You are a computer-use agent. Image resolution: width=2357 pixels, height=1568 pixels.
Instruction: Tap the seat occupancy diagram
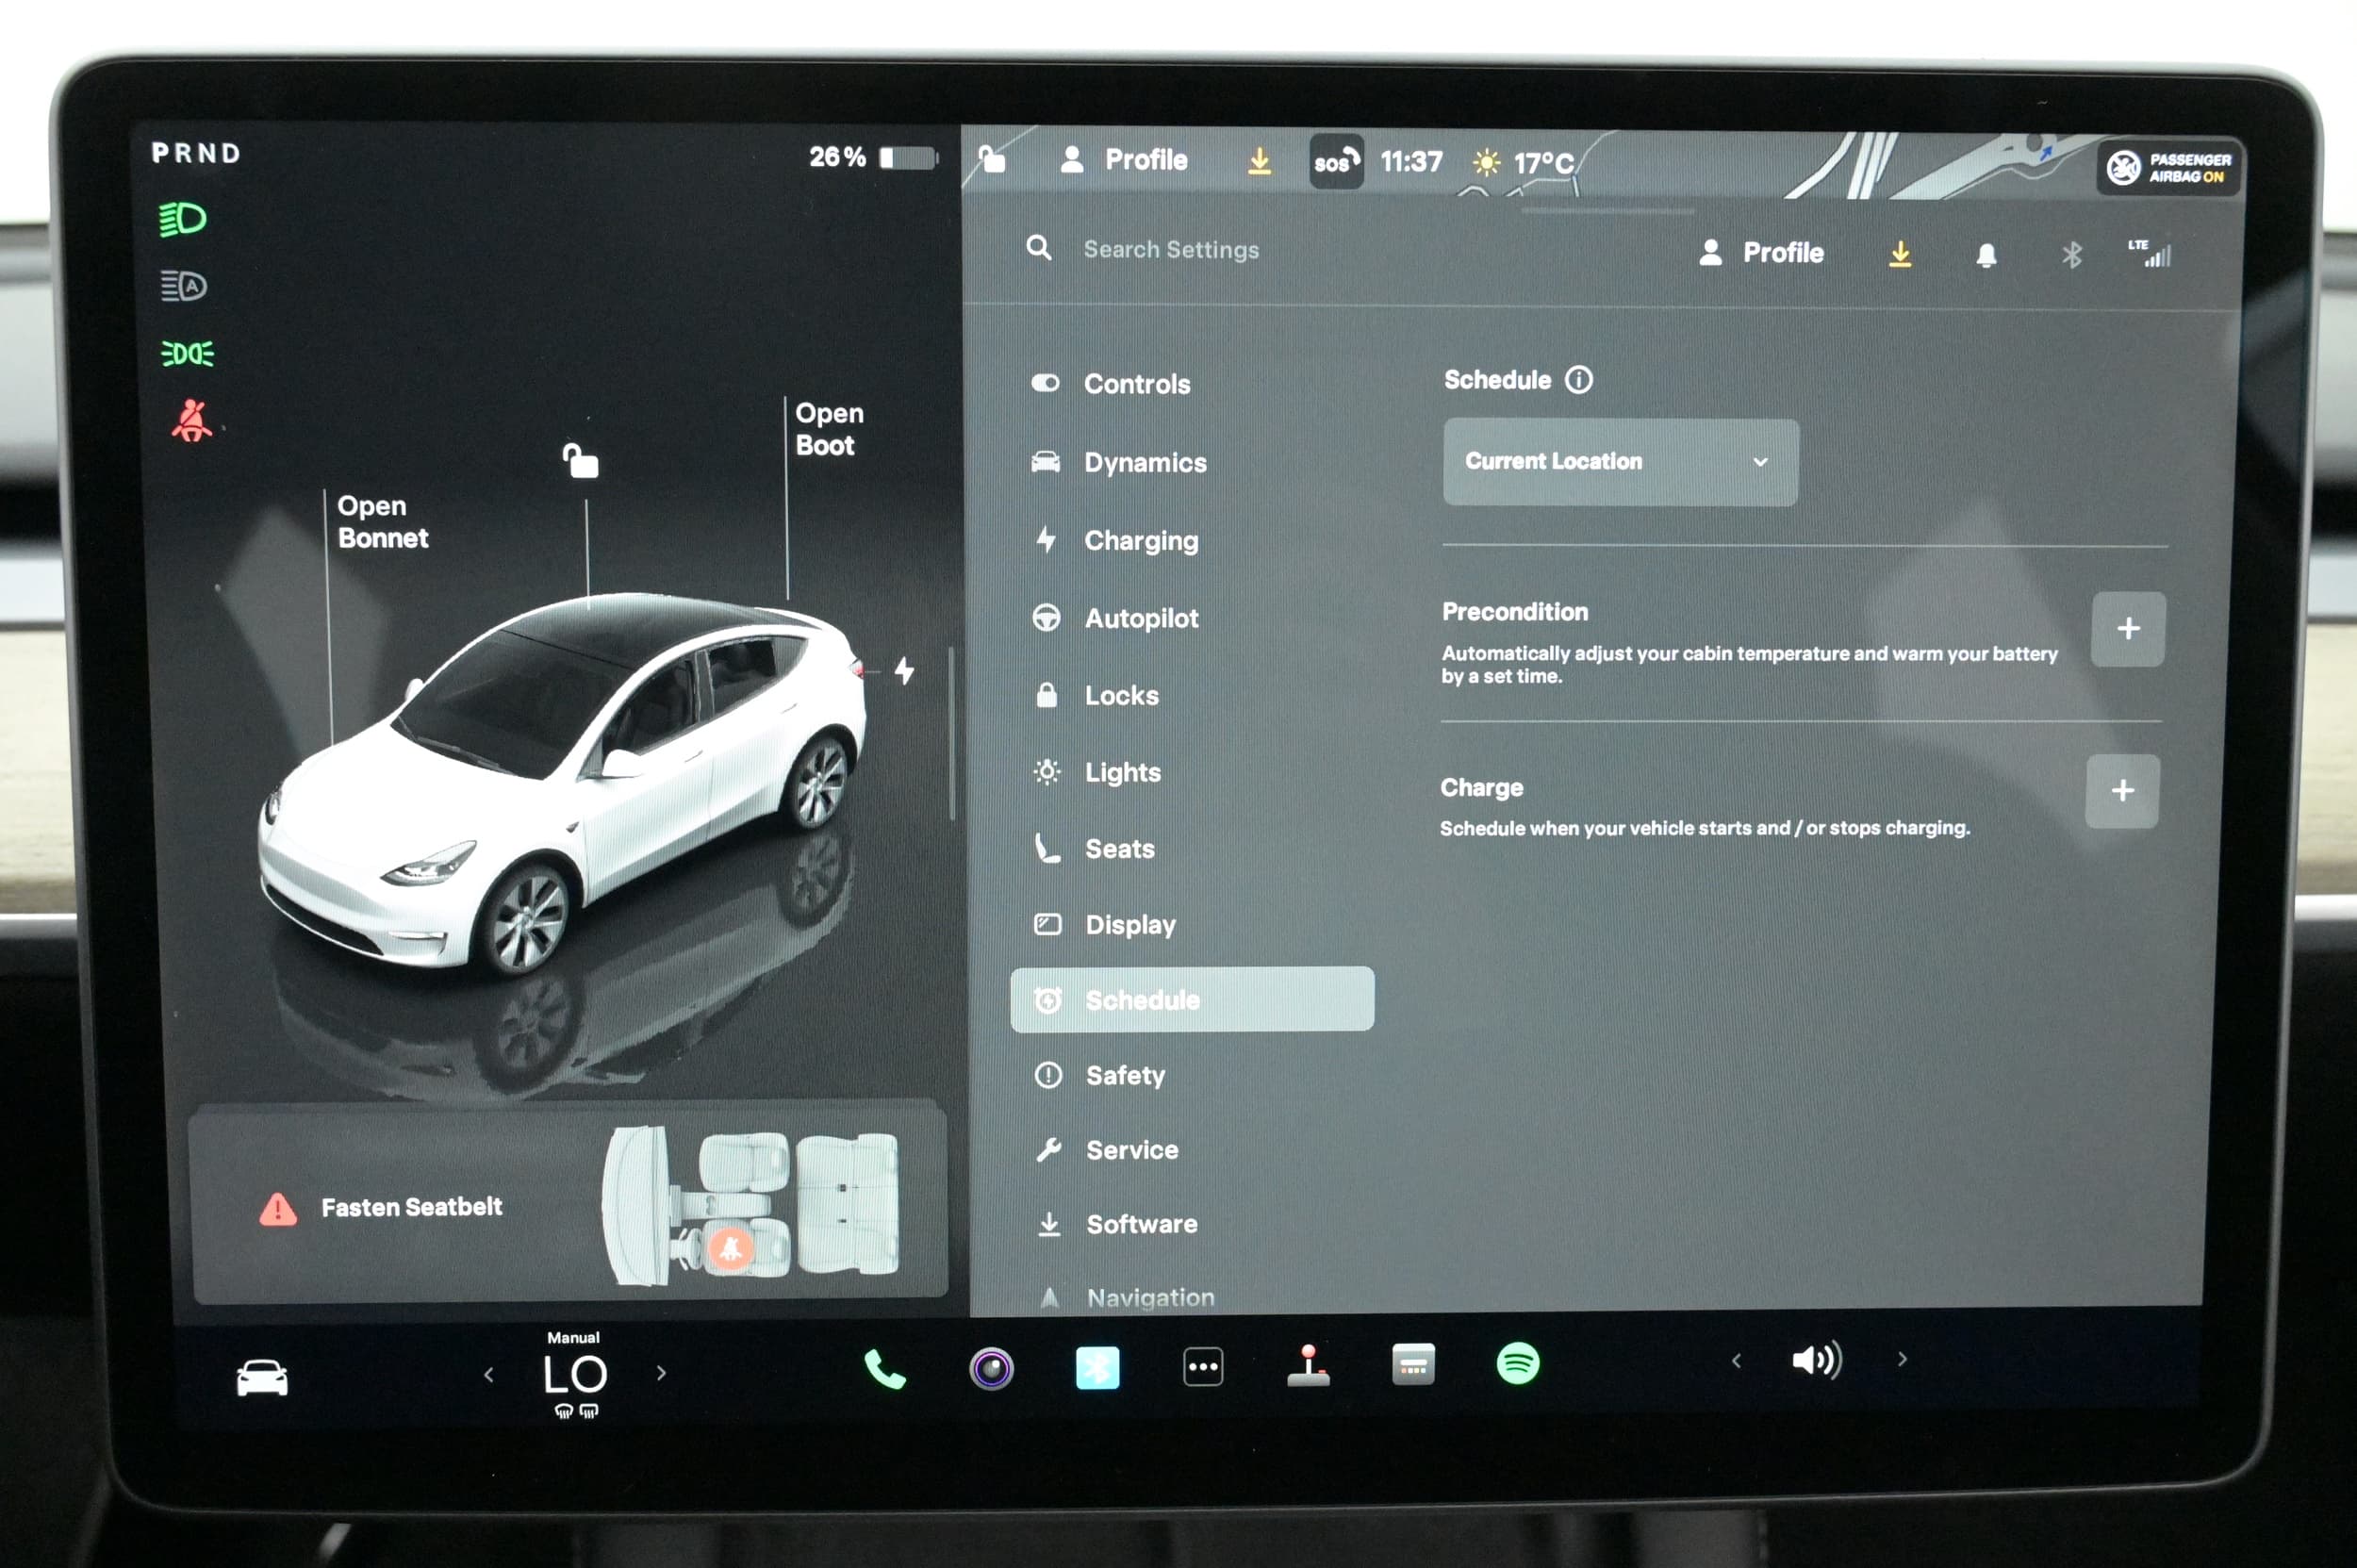(x=750, y=1205)
